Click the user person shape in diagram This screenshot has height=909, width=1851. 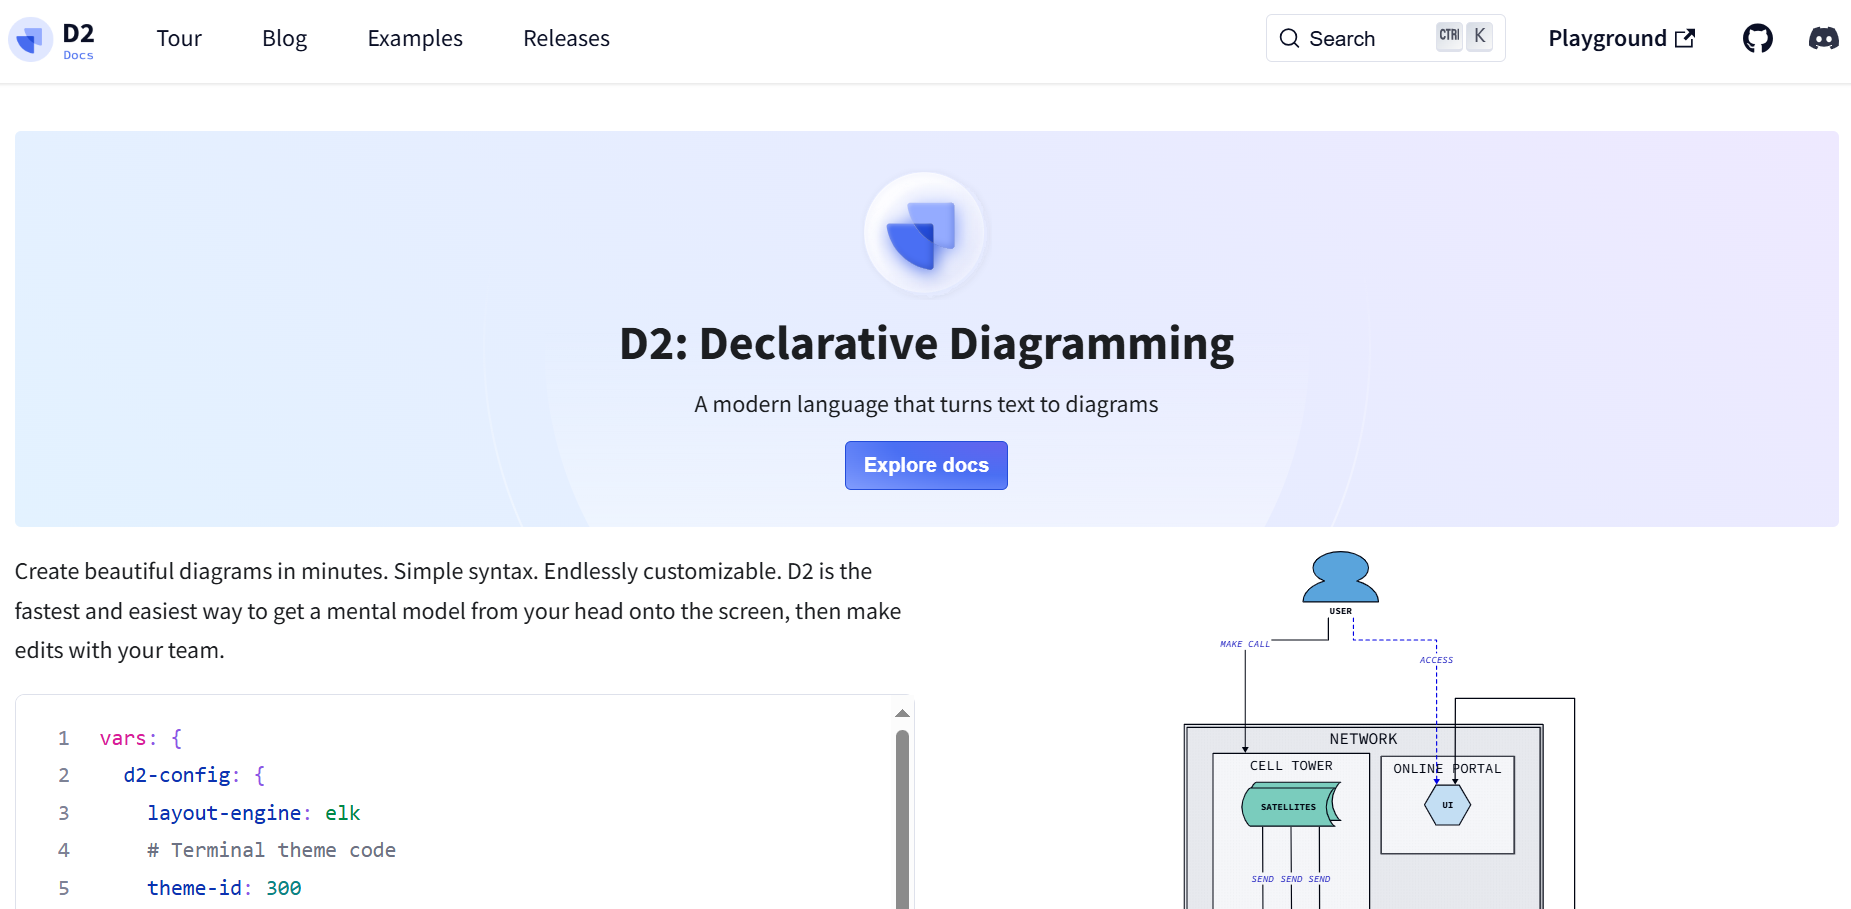point(1340,577)
